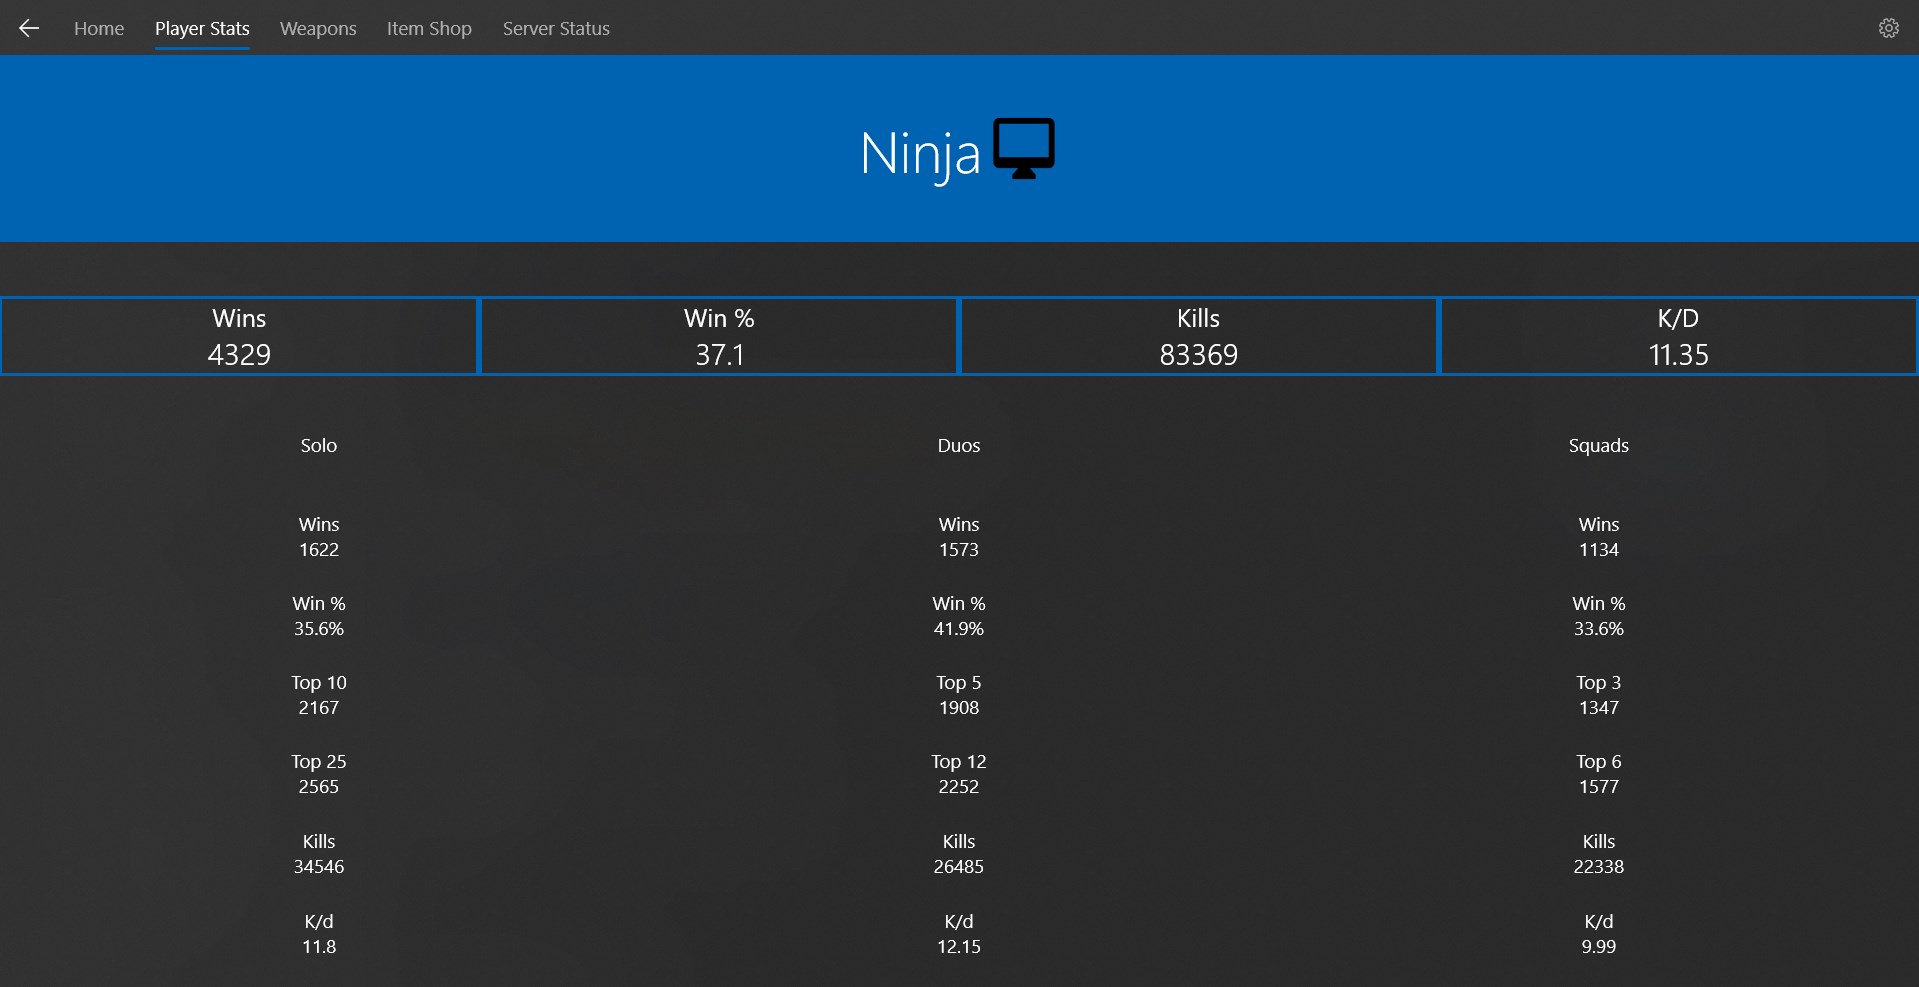
Task: Click the Solo K/d value 11.8
Action: (x=319, y=947)
